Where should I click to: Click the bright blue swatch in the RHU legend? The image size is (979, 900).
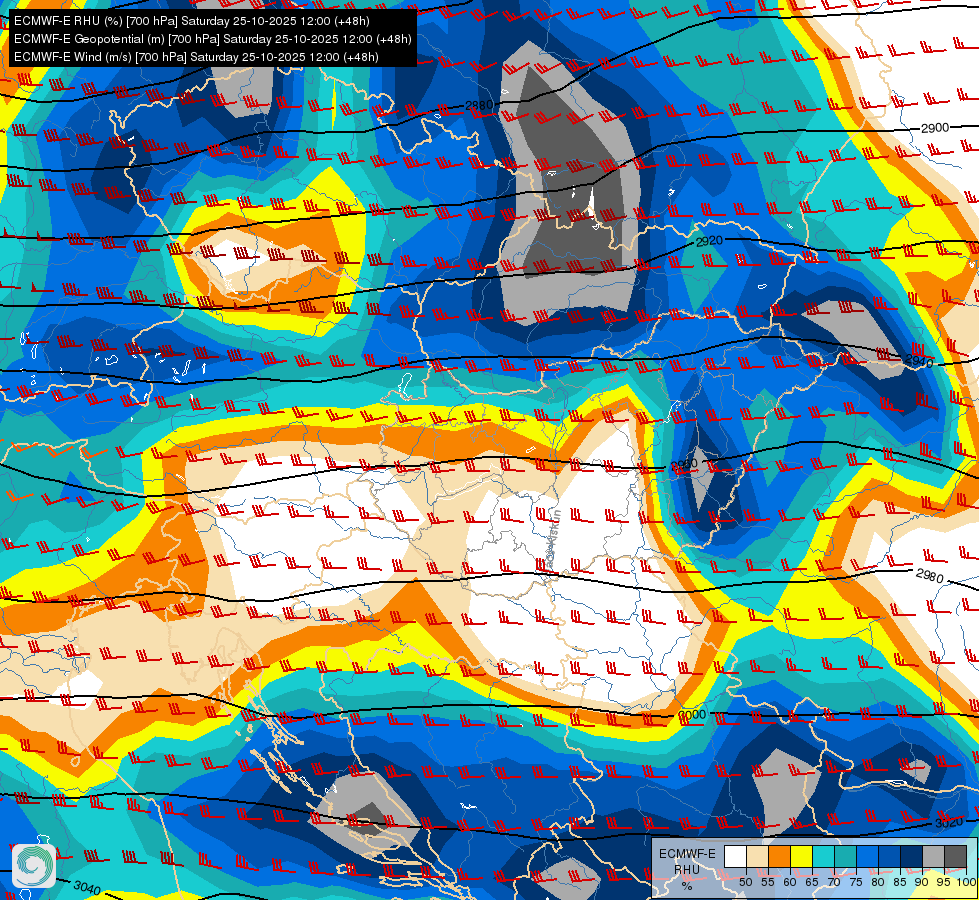(868, 857)
